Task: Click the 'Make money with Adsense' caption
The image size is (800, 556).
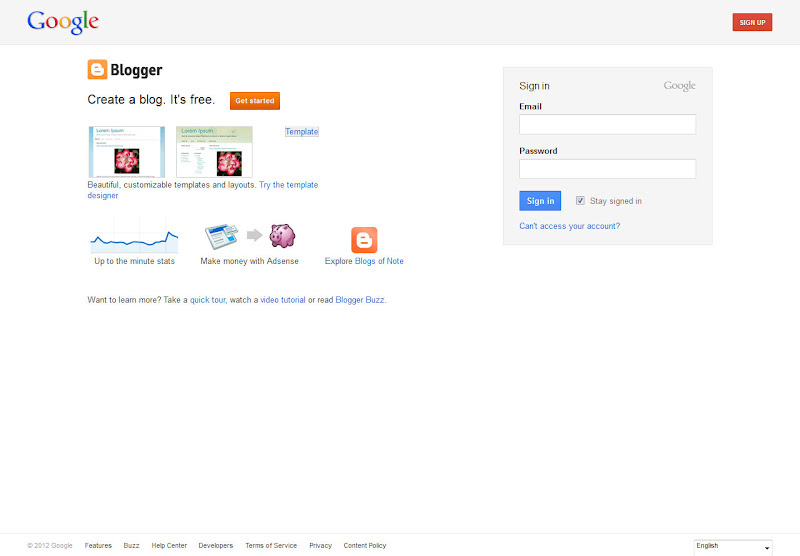Action: 249,261
